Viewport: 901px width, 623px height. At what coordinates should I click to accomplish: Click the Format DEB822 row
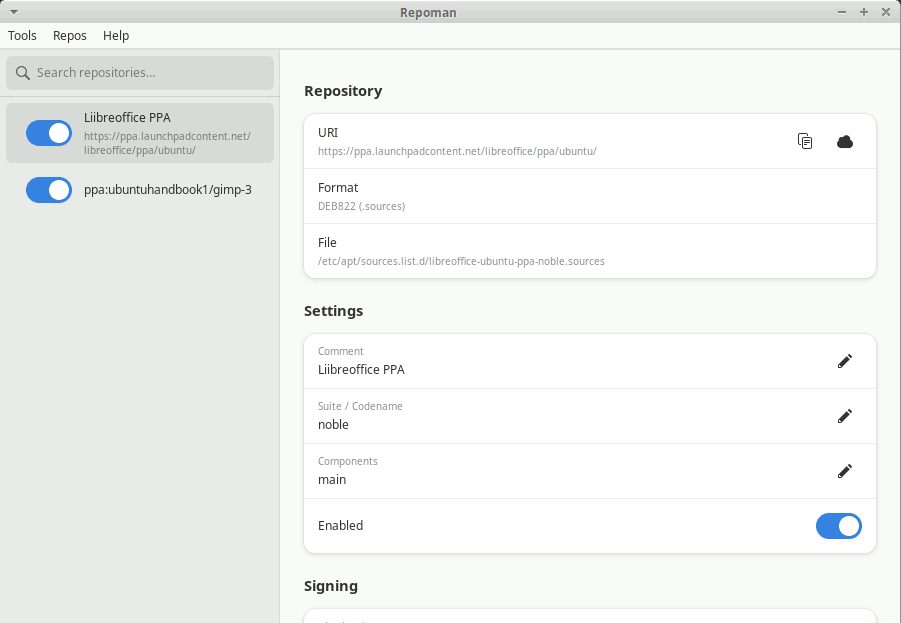[x=590, y=196]
